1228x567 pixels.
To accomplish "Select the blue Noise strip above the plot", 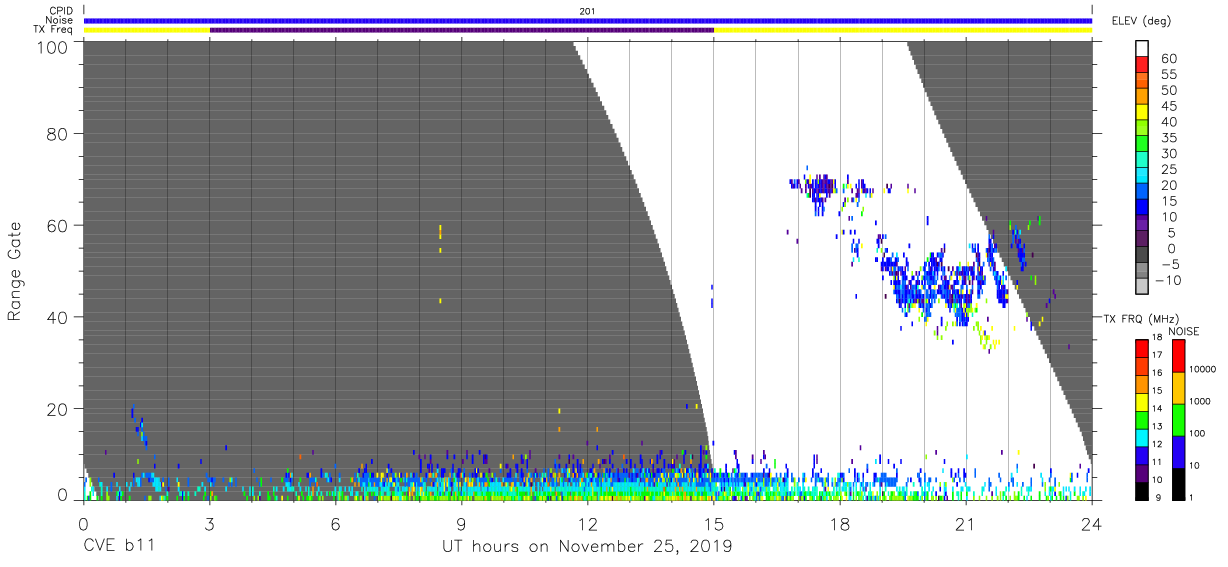I will tap(588, 20).
